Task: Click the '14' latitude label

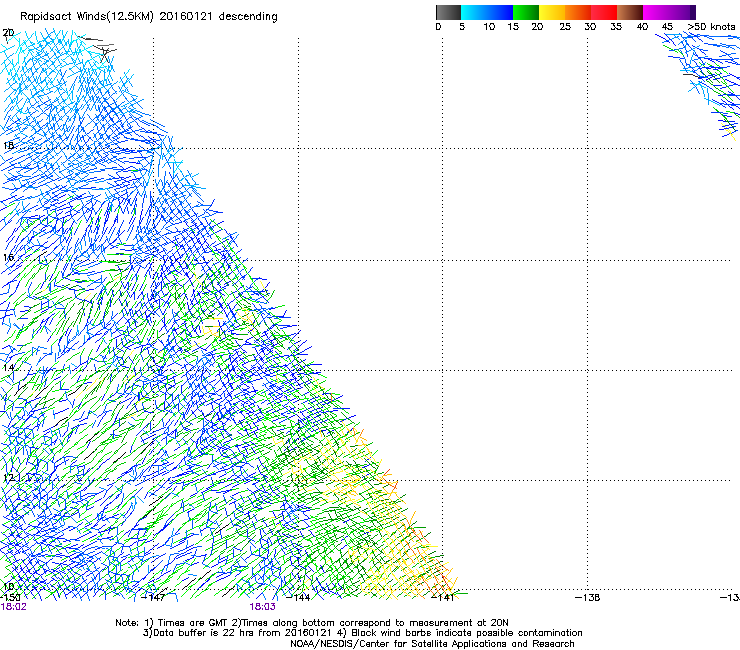Action: pos(8,368)
